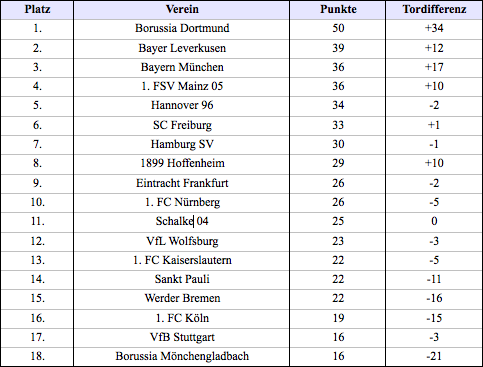Viewport: 483px width, 367px height.
Task: Click the Platz column header
Action: point(37,10)
